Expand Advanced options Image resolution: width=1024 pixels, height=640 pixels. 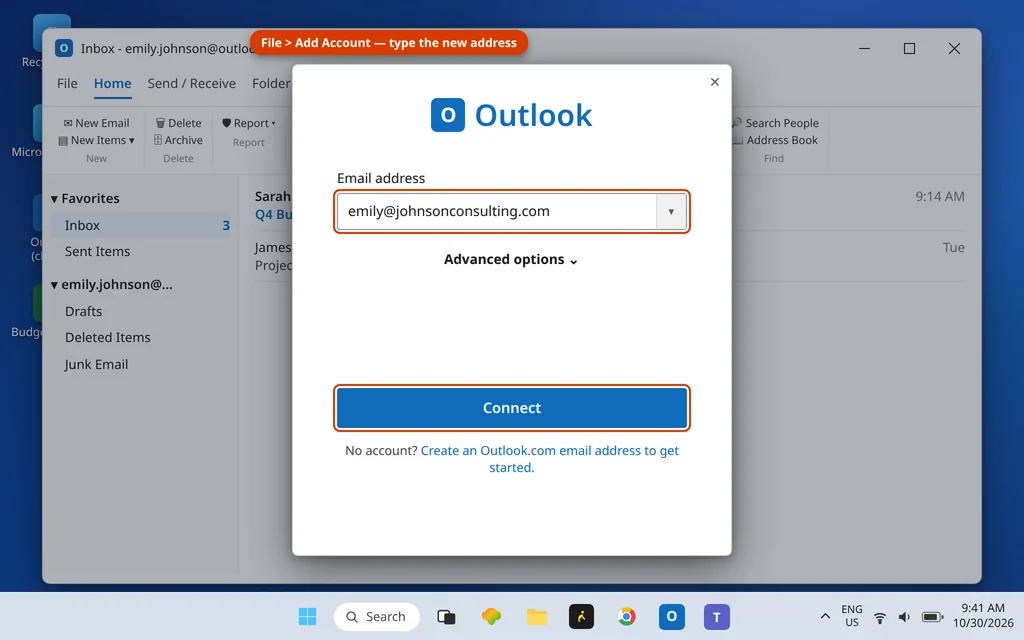pos(511,259)
